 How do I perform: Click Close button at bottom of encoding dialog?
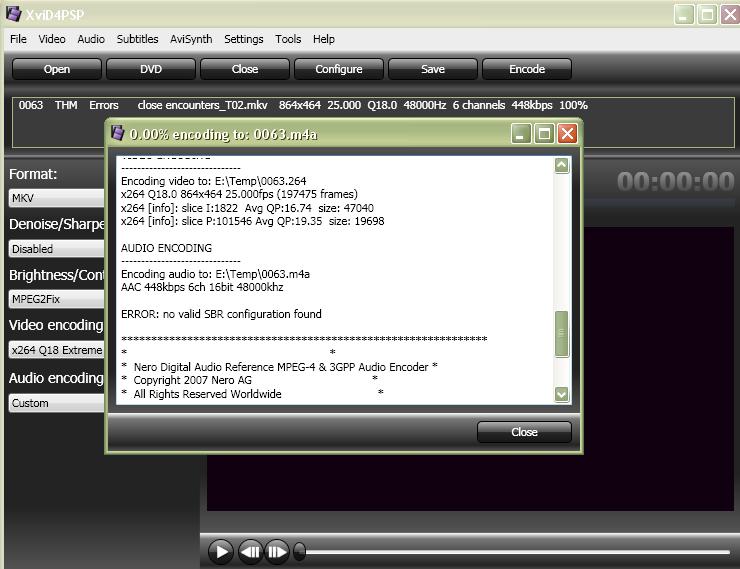point(524,432)
